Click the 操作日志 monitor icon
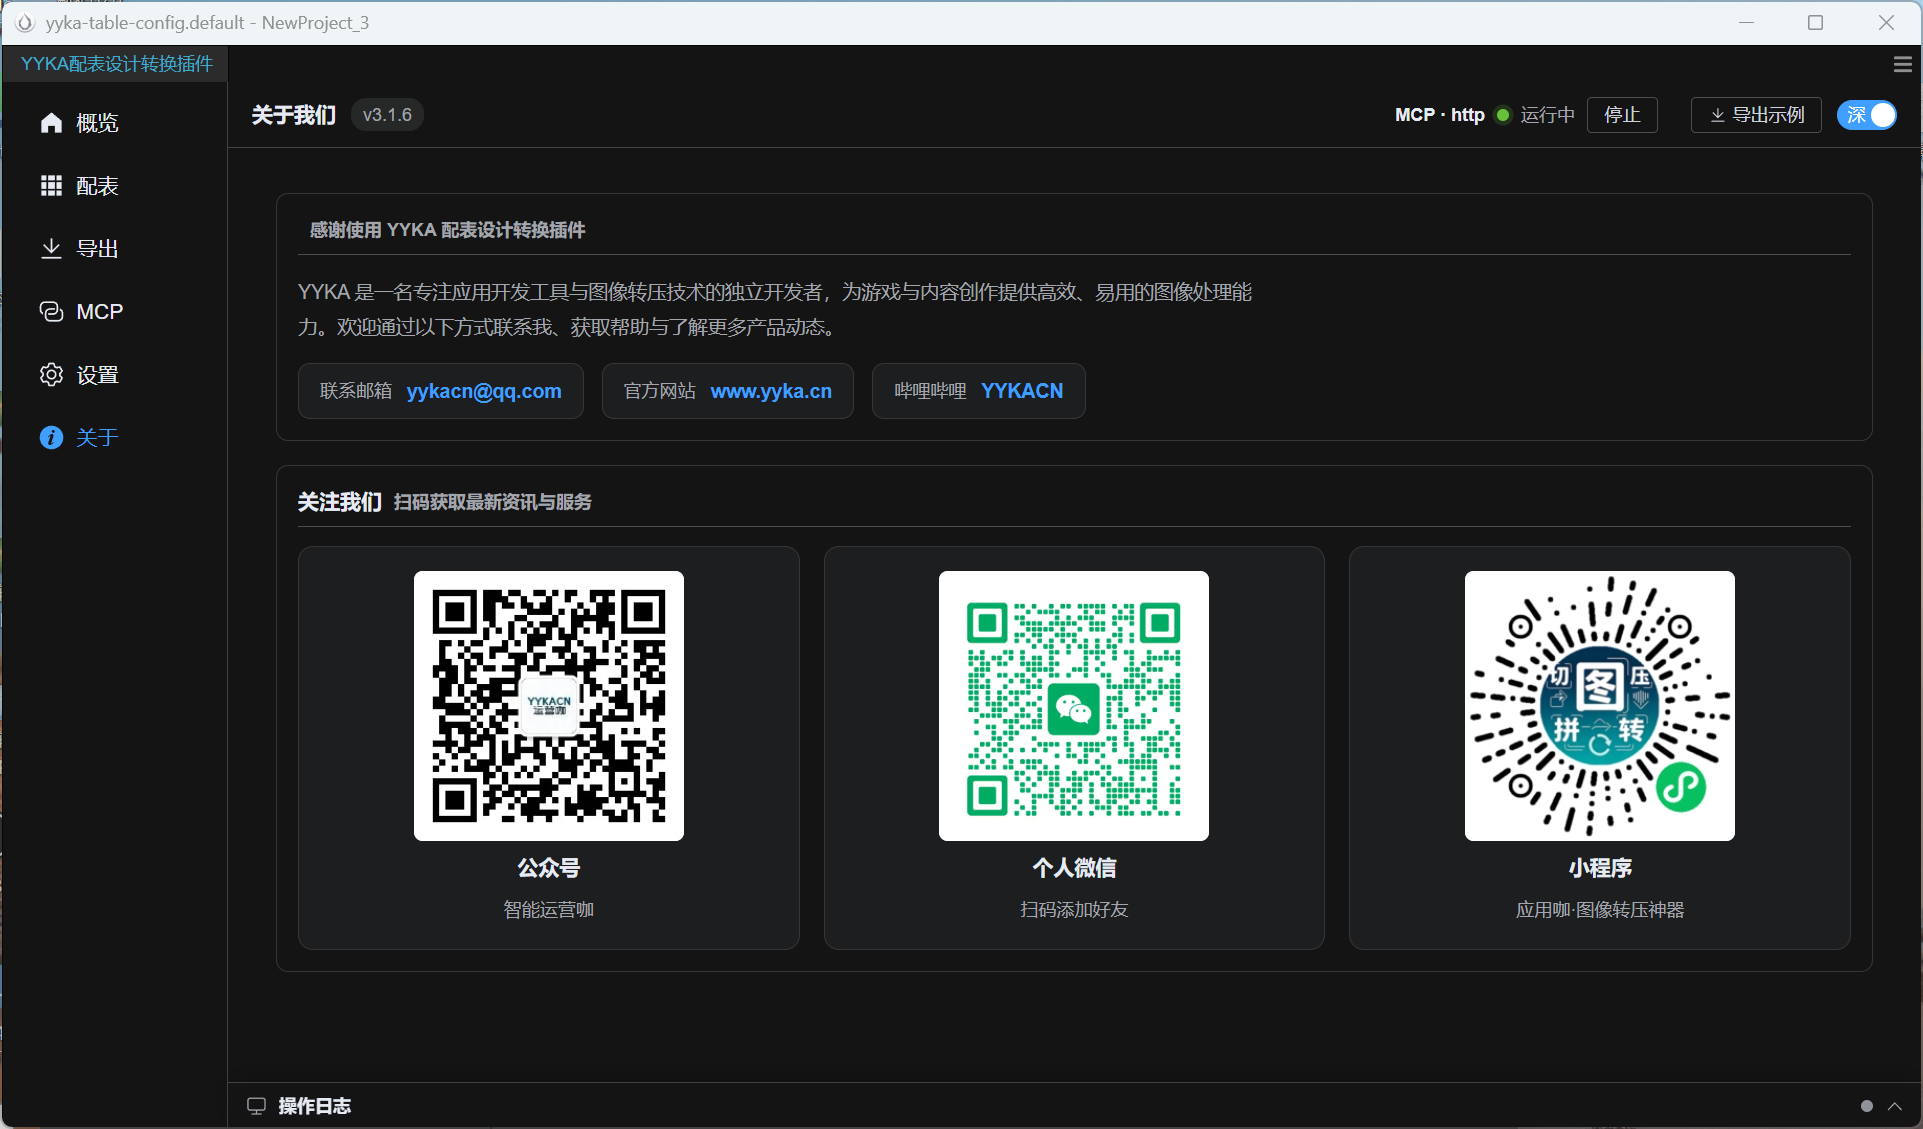This screenshot has width=1923, height=1129. click(x=257, y=1106)
